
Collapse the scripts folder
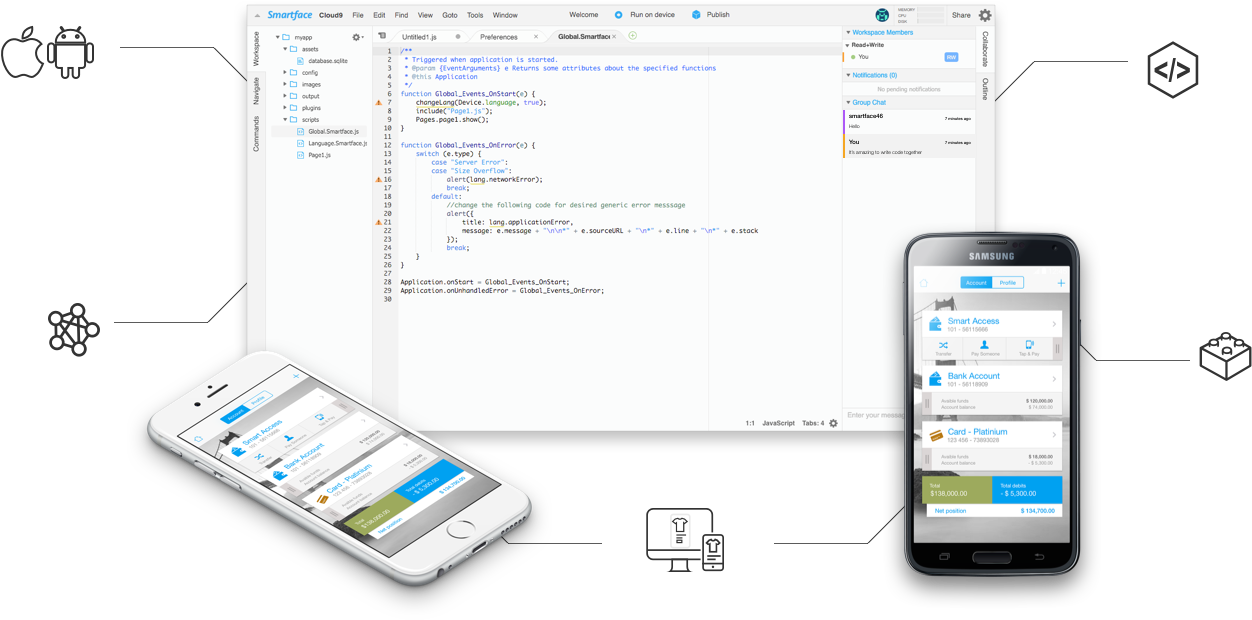[x=285, y=120]
